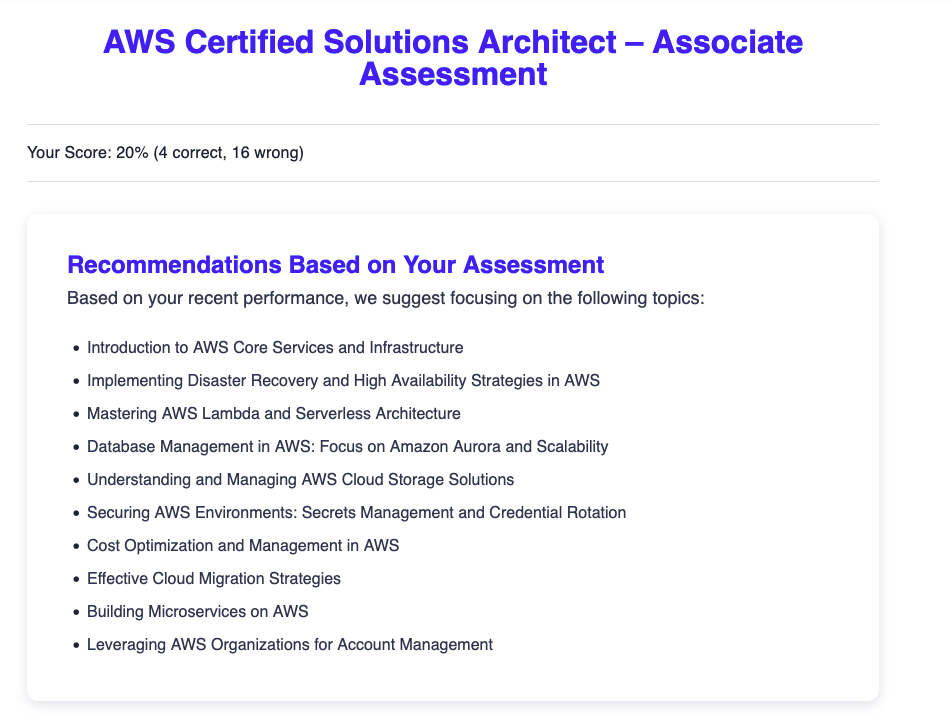Click Securing AWS Environments Secrets Management topic

pos(356,512)
